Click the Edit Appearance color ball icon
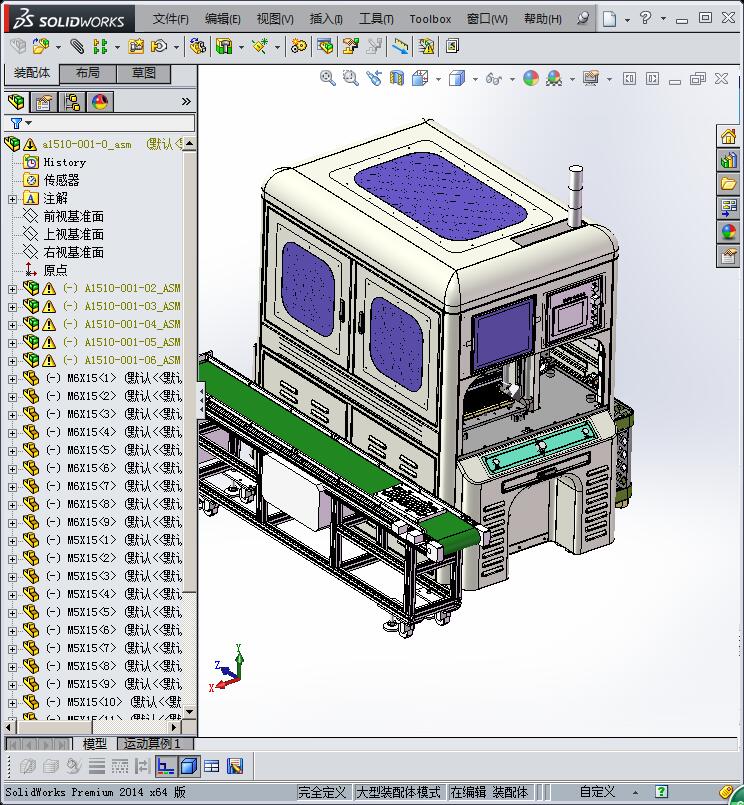Image resolution: width=744 pixels, height=805 pixels. click(531, 78)
